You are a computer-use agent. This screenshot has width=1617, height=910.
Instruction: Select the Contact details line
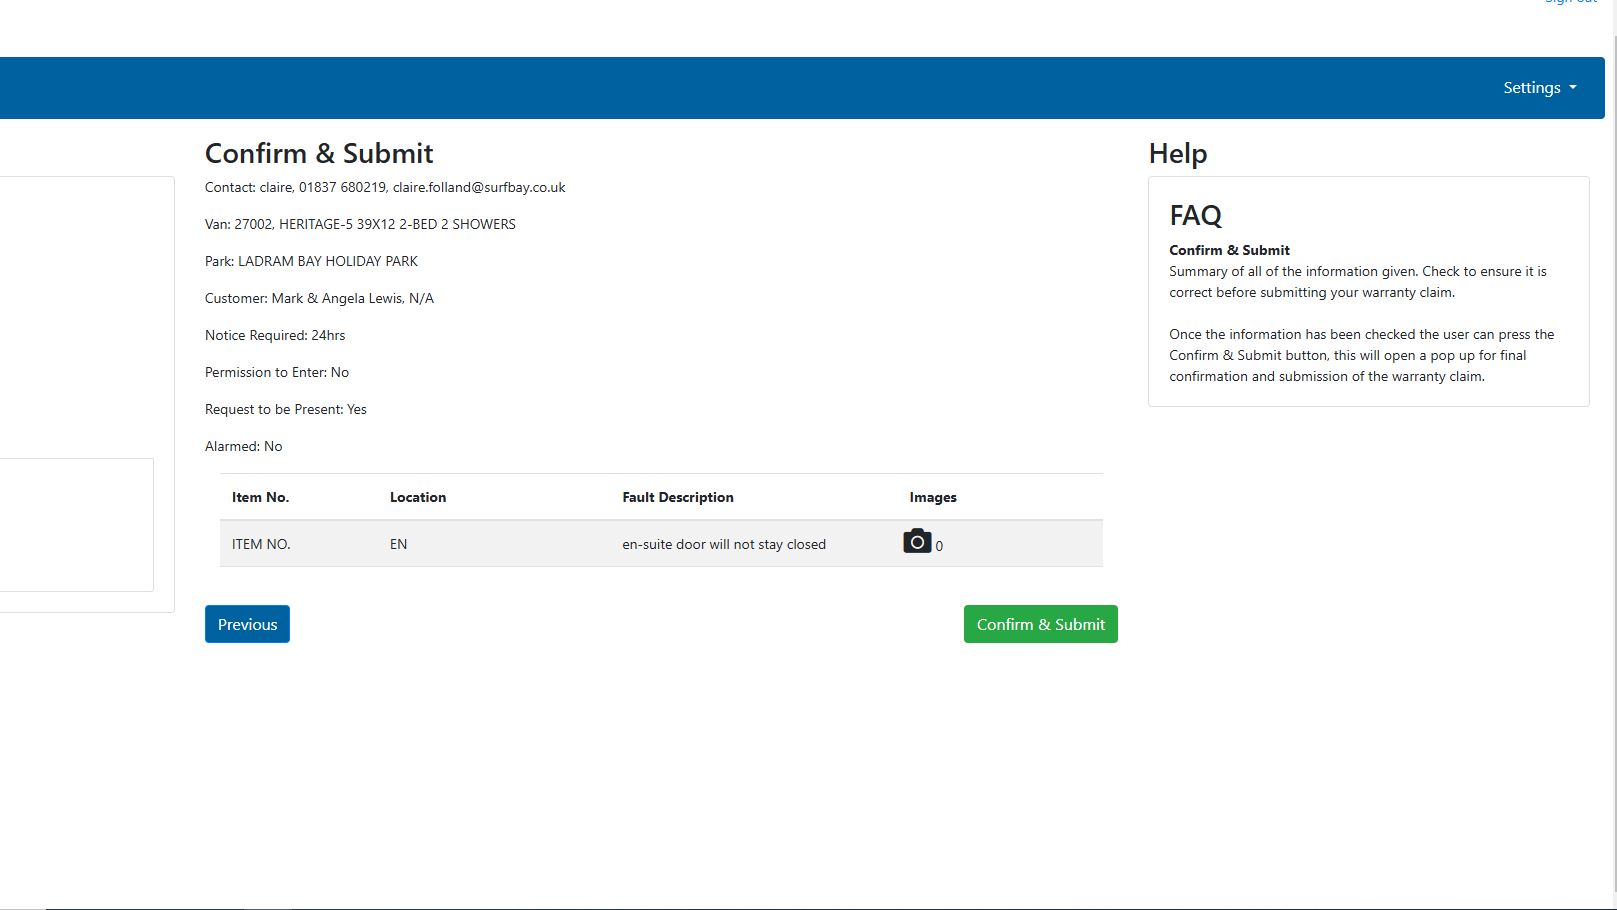[385, 187]
